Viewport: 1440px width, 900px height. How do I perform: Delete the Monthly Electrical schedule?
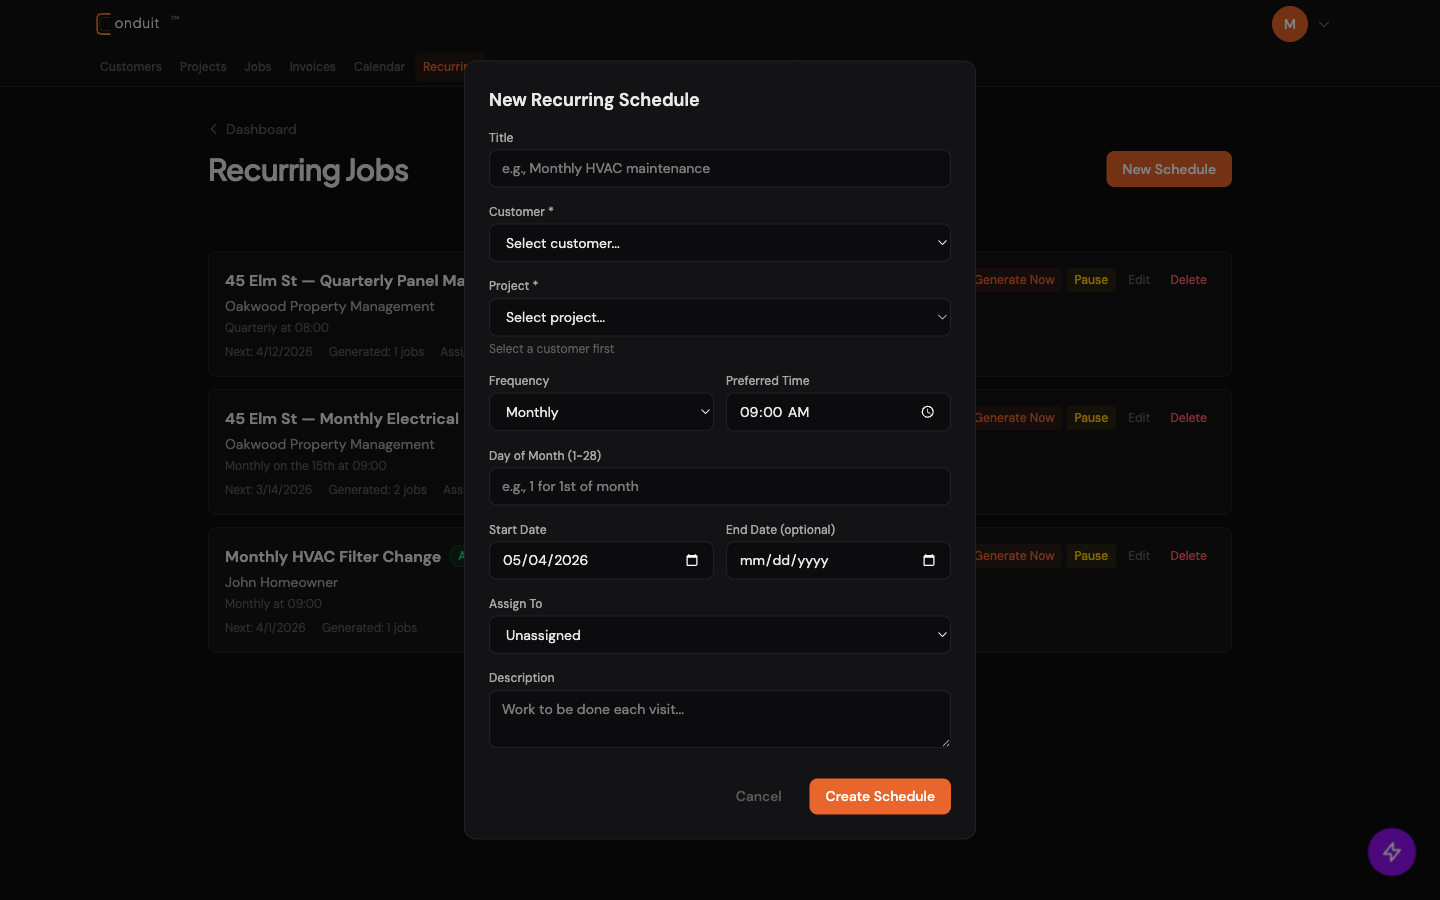coord(1188,418)
